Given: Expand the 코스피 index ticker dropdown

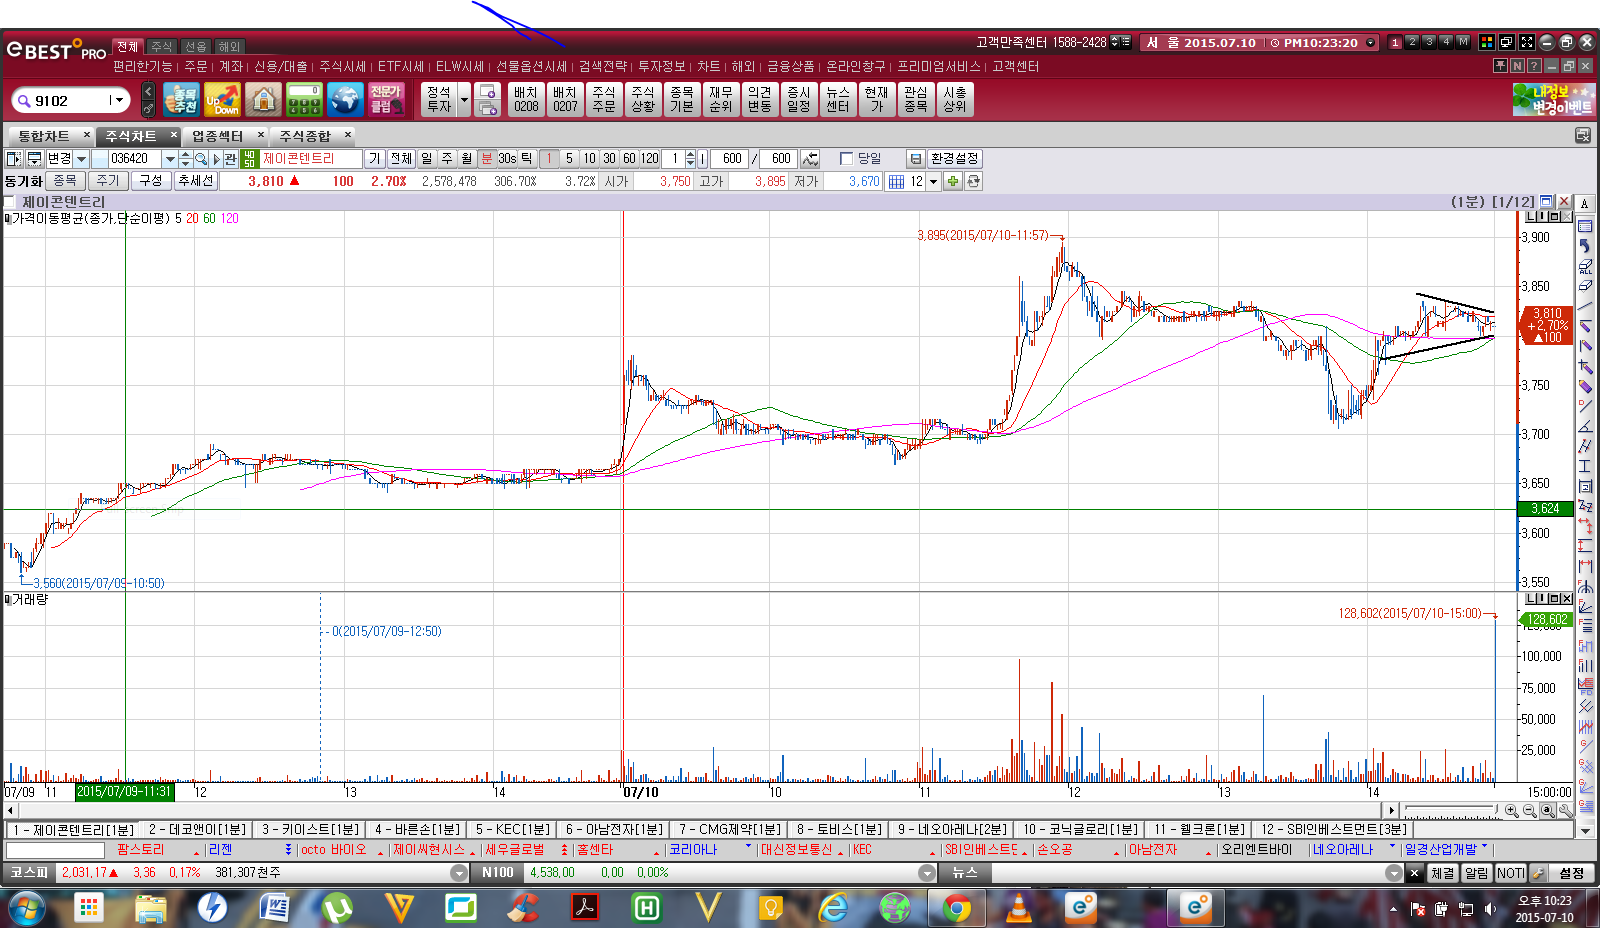Looking at the screenshot, I should click(459, 873).
